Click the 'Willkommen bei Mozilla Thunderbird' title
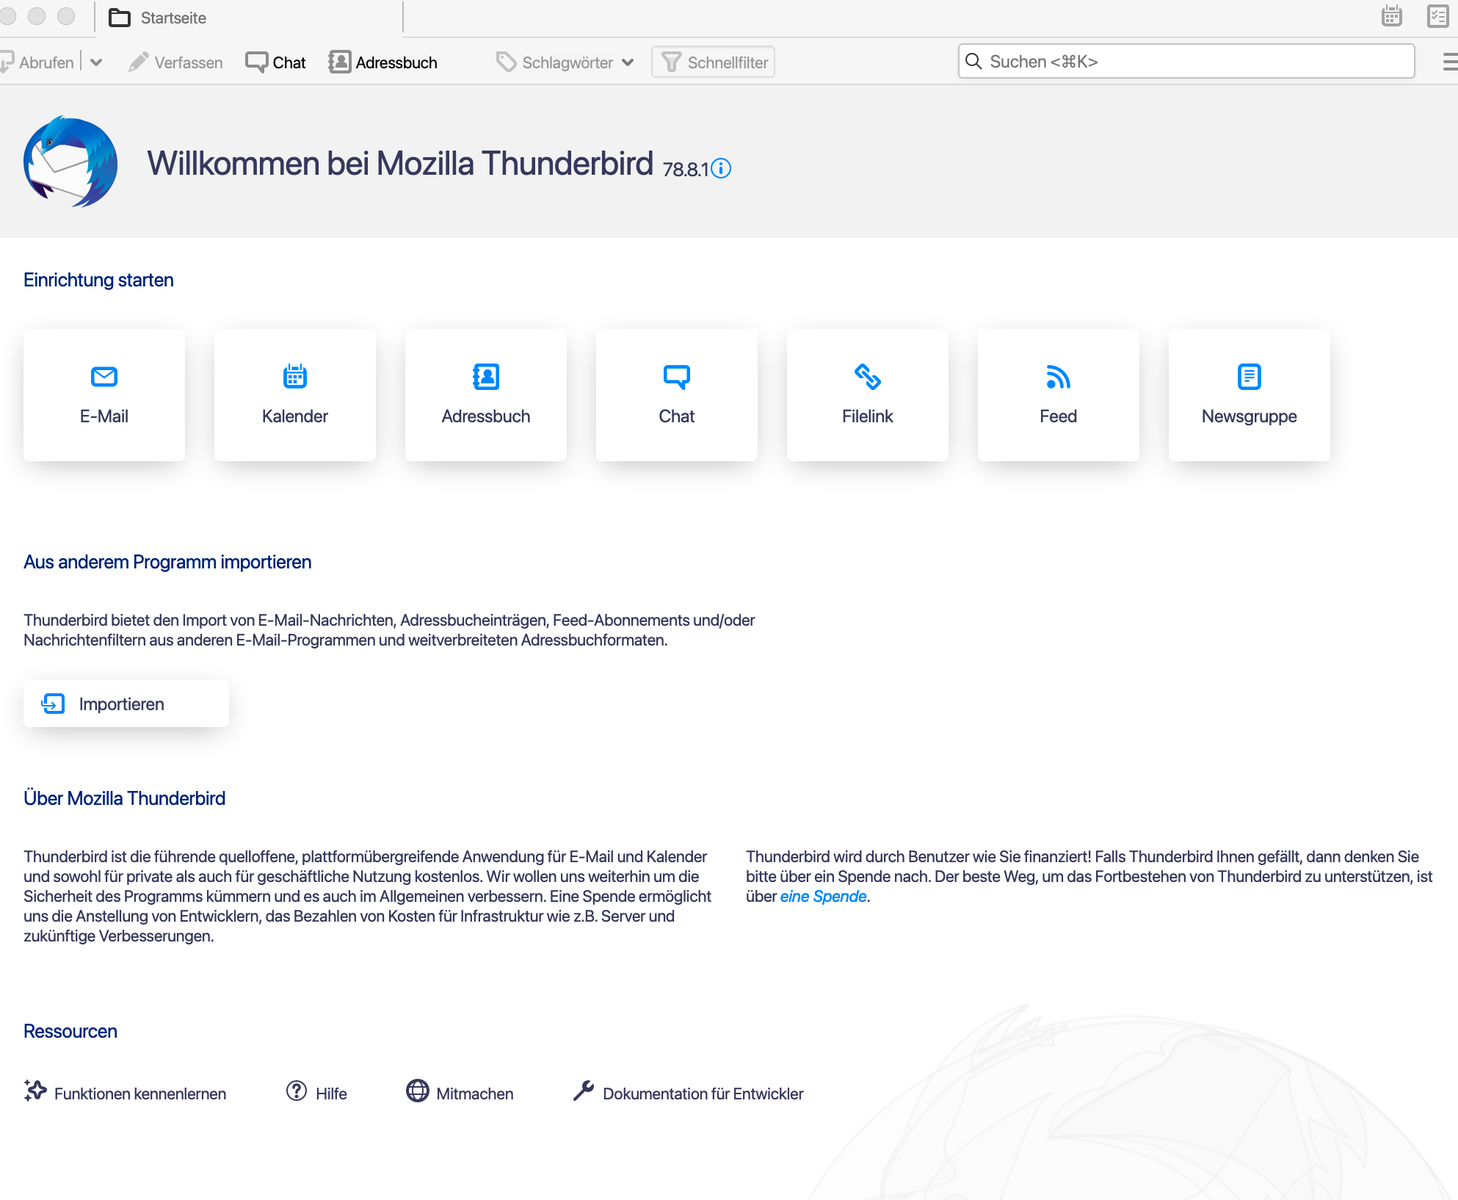 tap(400, 163)
